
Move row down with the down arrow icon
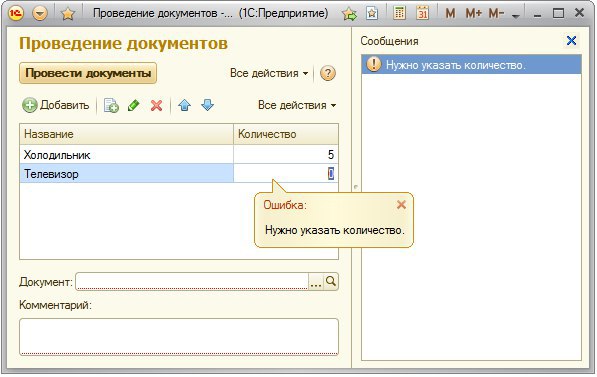208,105
